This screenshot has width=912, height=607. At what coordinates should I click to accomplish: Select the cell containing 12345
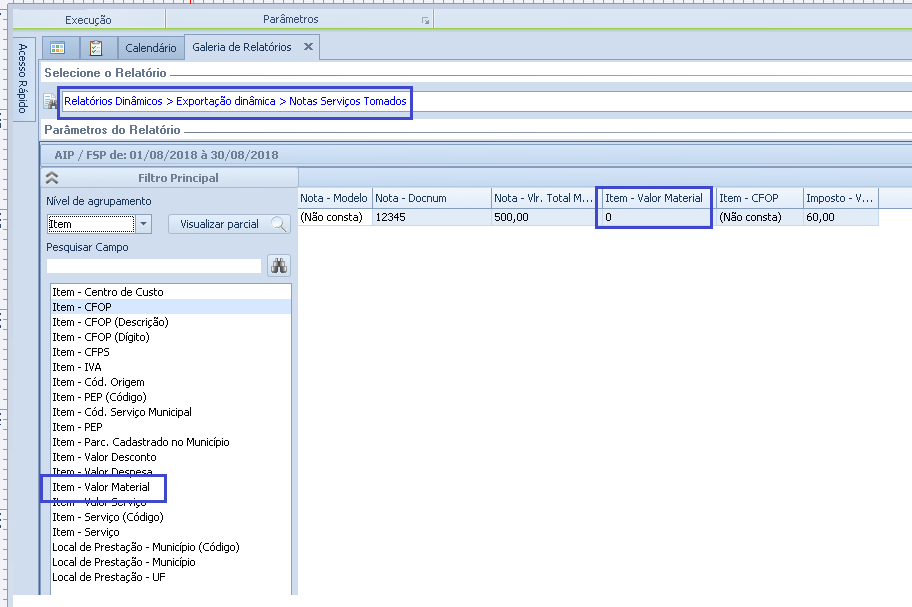point(430,217)
